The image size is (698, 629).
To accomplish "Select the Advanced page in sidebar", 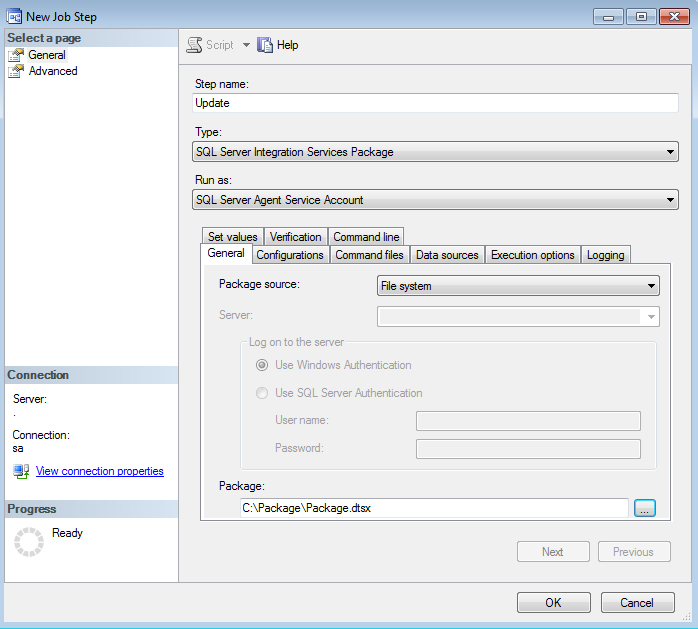I will (x=53, y=71).
